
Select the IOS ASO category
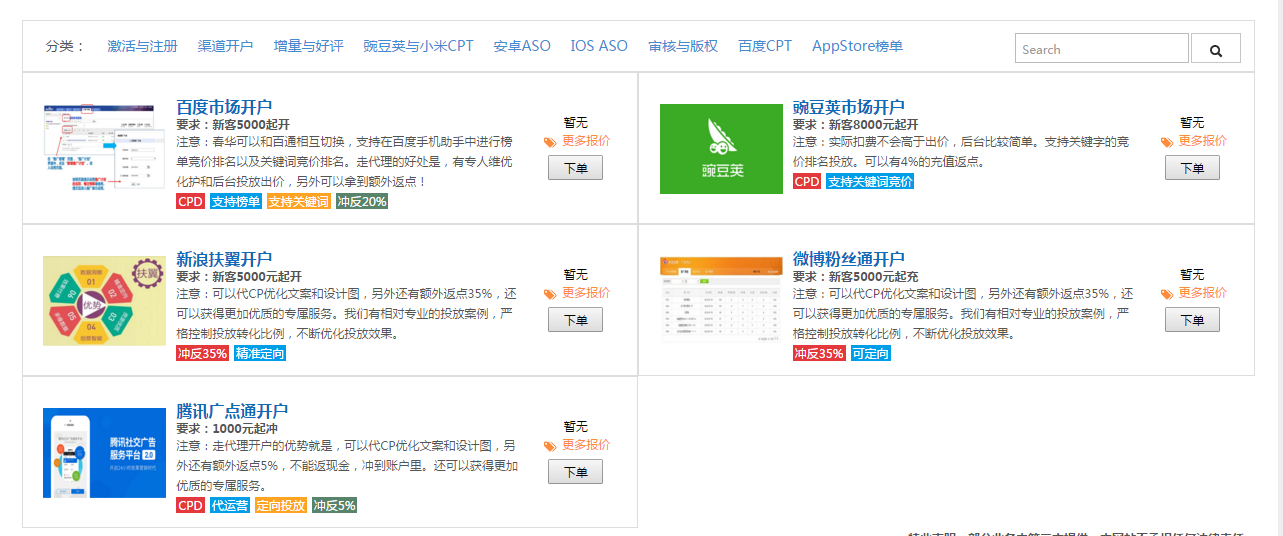[599, 46]
